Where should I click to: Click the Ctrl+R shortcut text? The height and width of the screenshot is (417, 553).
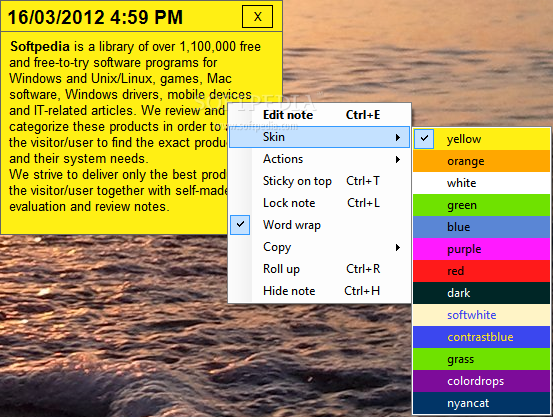(363, 269)
